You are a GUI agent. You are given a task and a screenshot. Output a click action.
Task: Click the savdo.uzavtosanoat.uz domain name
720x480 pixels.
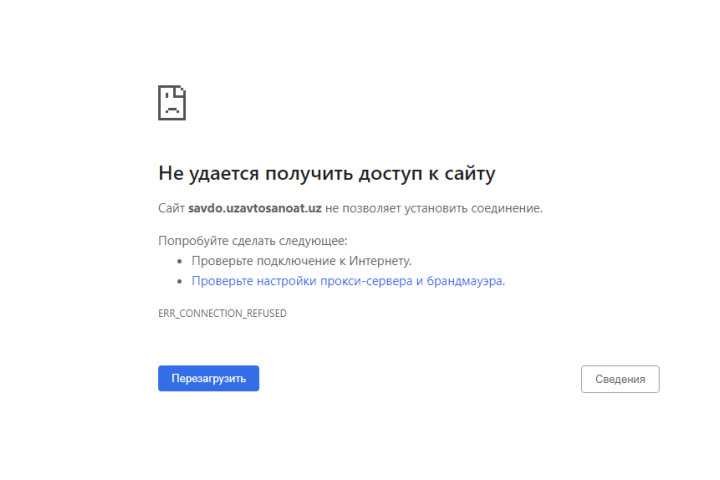(255, 208)
